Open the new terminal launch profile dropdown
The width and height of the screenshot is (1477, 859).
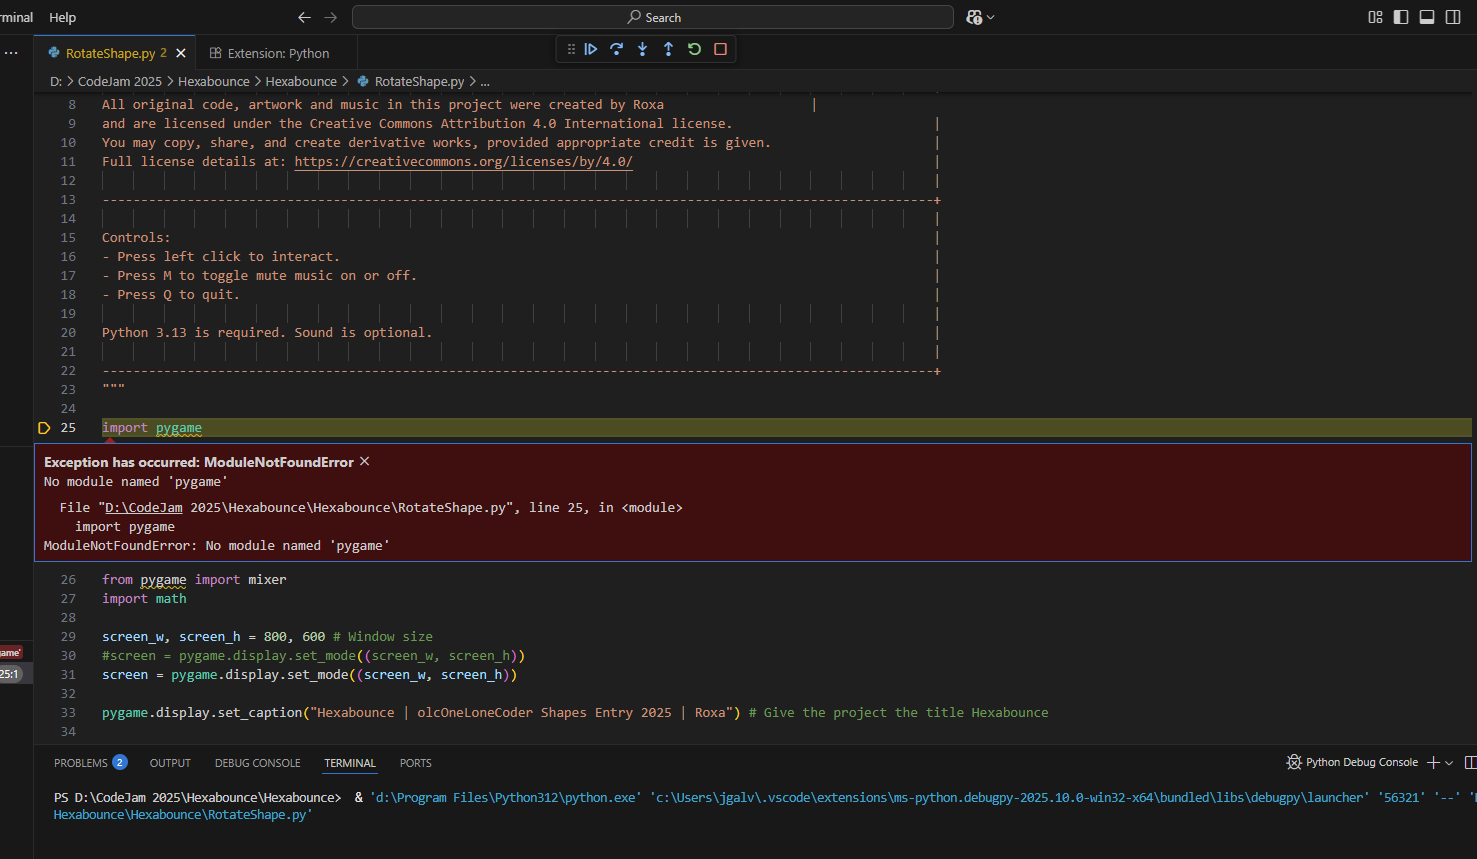point(1449,763)
